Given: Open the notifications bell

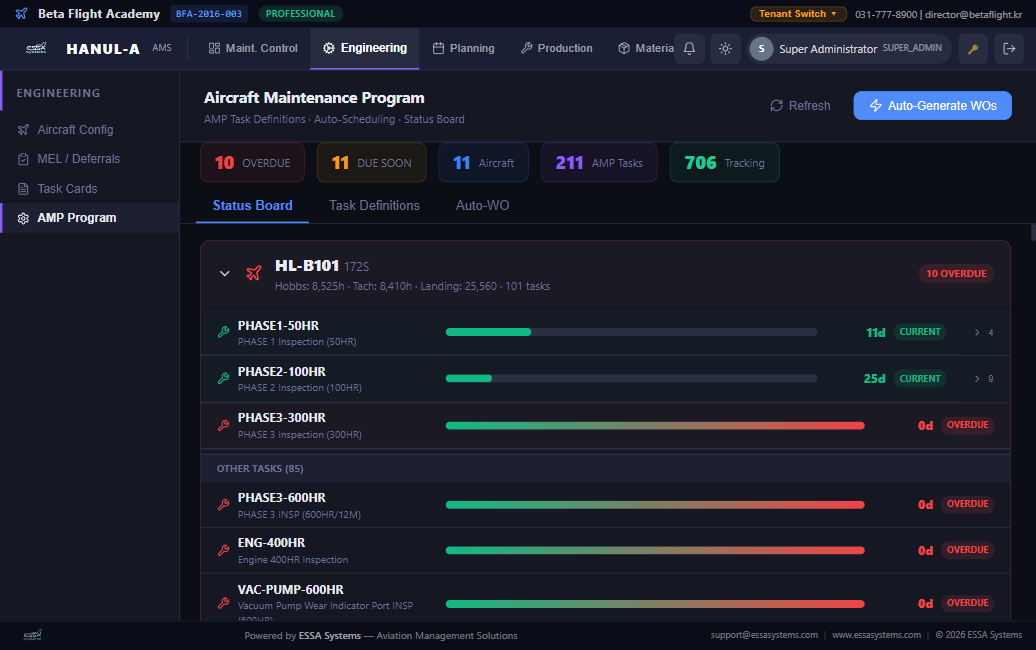Looking at the screenshot, I should [x=689, y=49].
